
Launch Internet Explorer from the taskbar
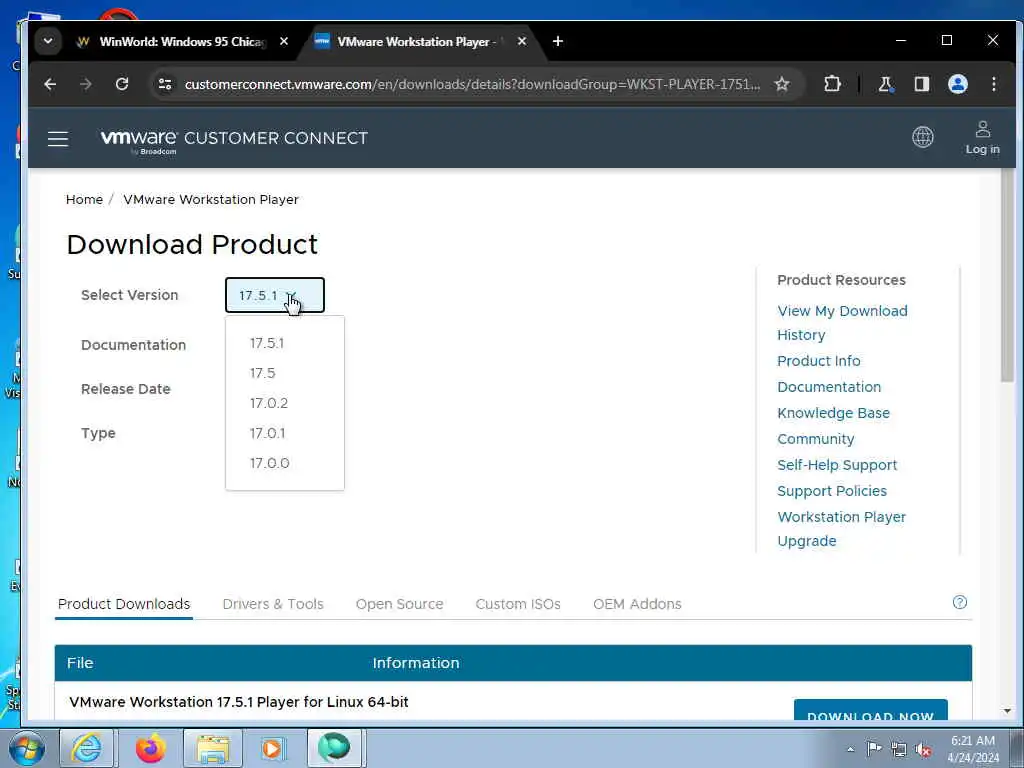click(x=87, y=748)
